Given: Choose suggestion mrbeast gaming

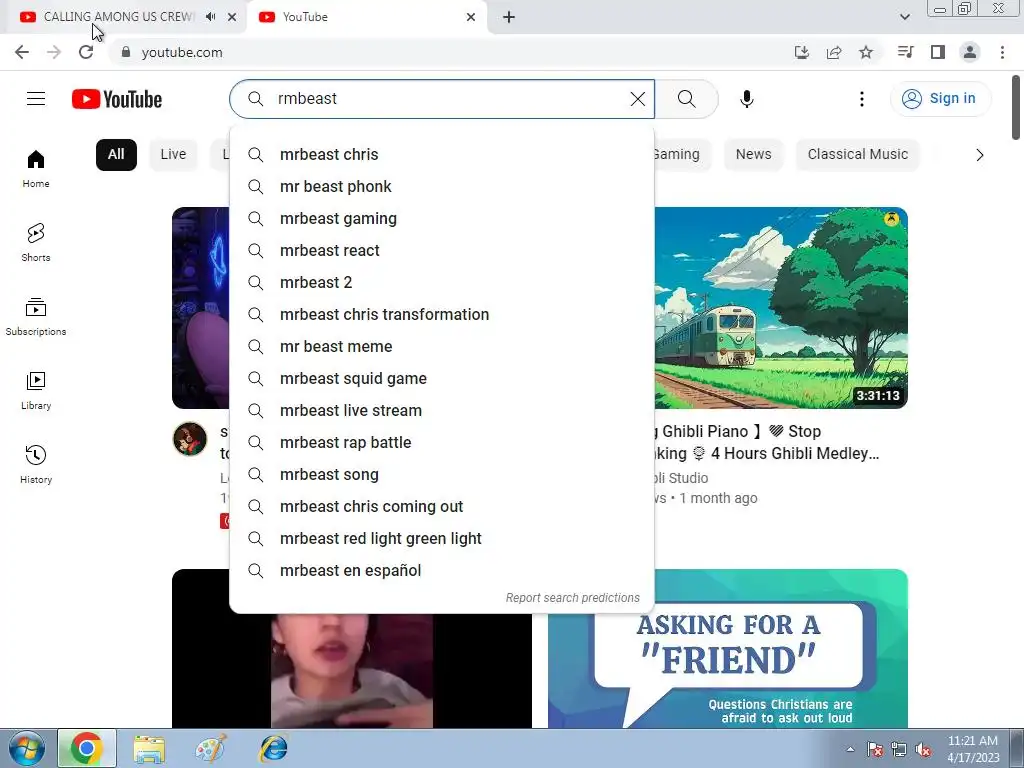Looking at the screenshot, I should coord(442,219).
